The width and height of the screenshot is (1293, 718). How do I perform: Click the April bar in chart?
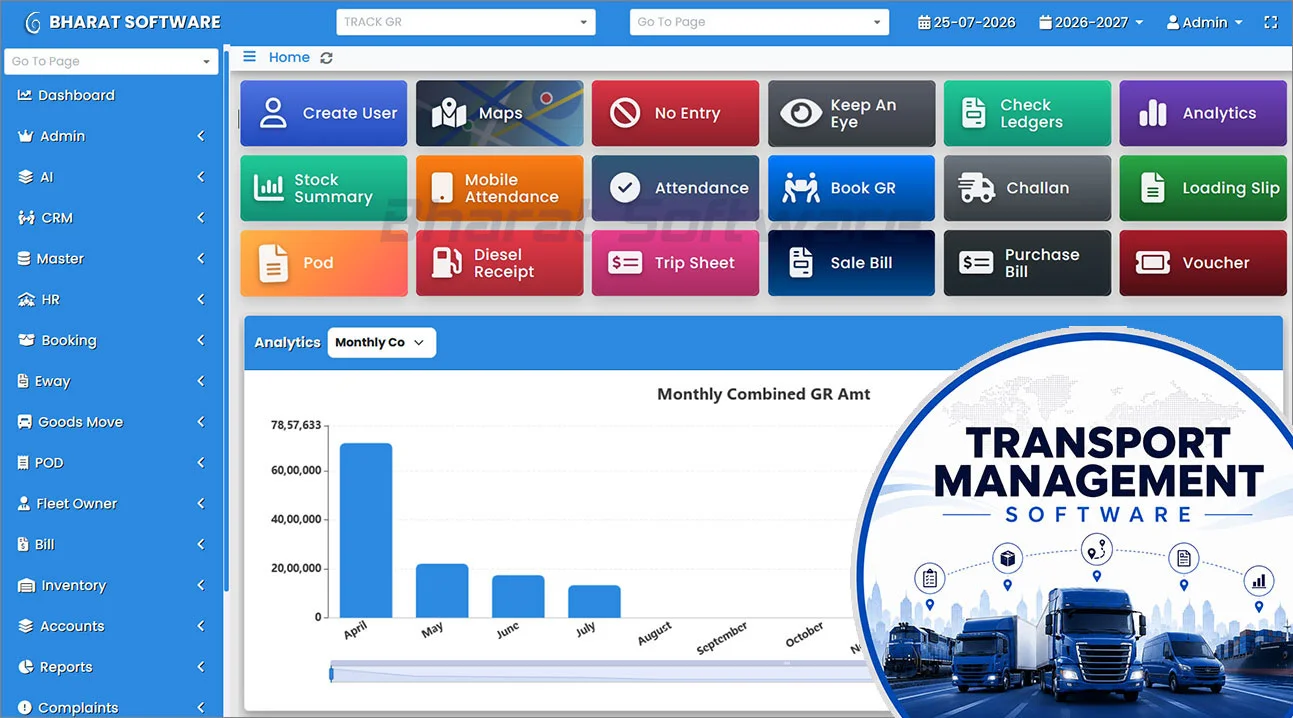(366, 530)
